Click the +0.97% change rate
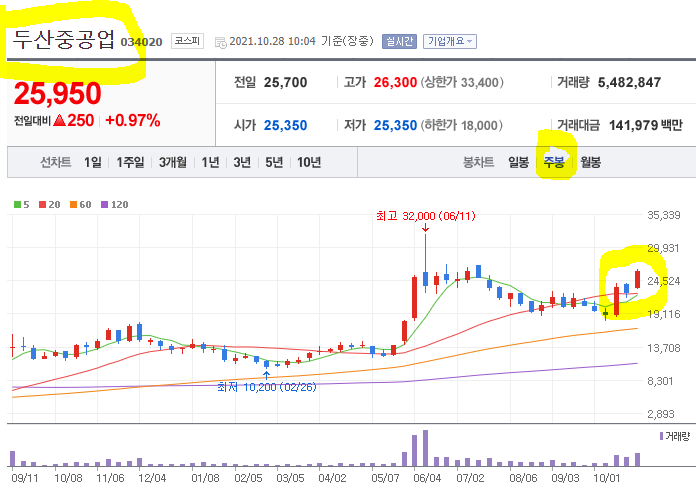Image resolution: width=696 pixels, height=492 pixels. click(x=133, y=120)
